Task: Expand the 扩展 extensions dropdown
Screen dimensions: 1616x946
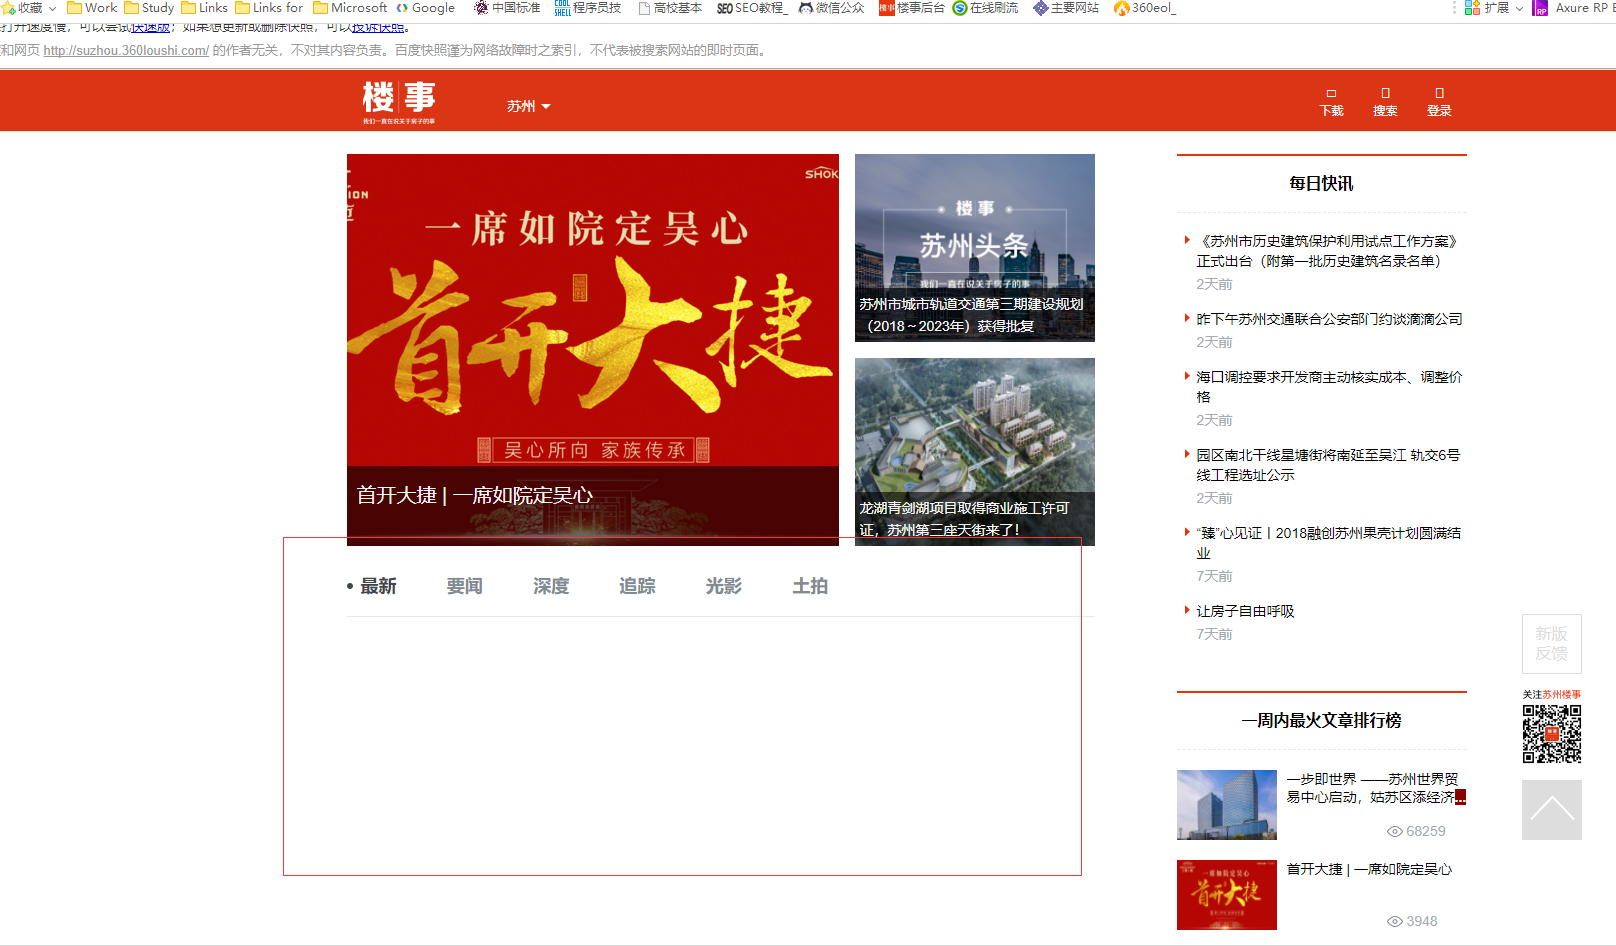Action: [x=1496, y=8]
